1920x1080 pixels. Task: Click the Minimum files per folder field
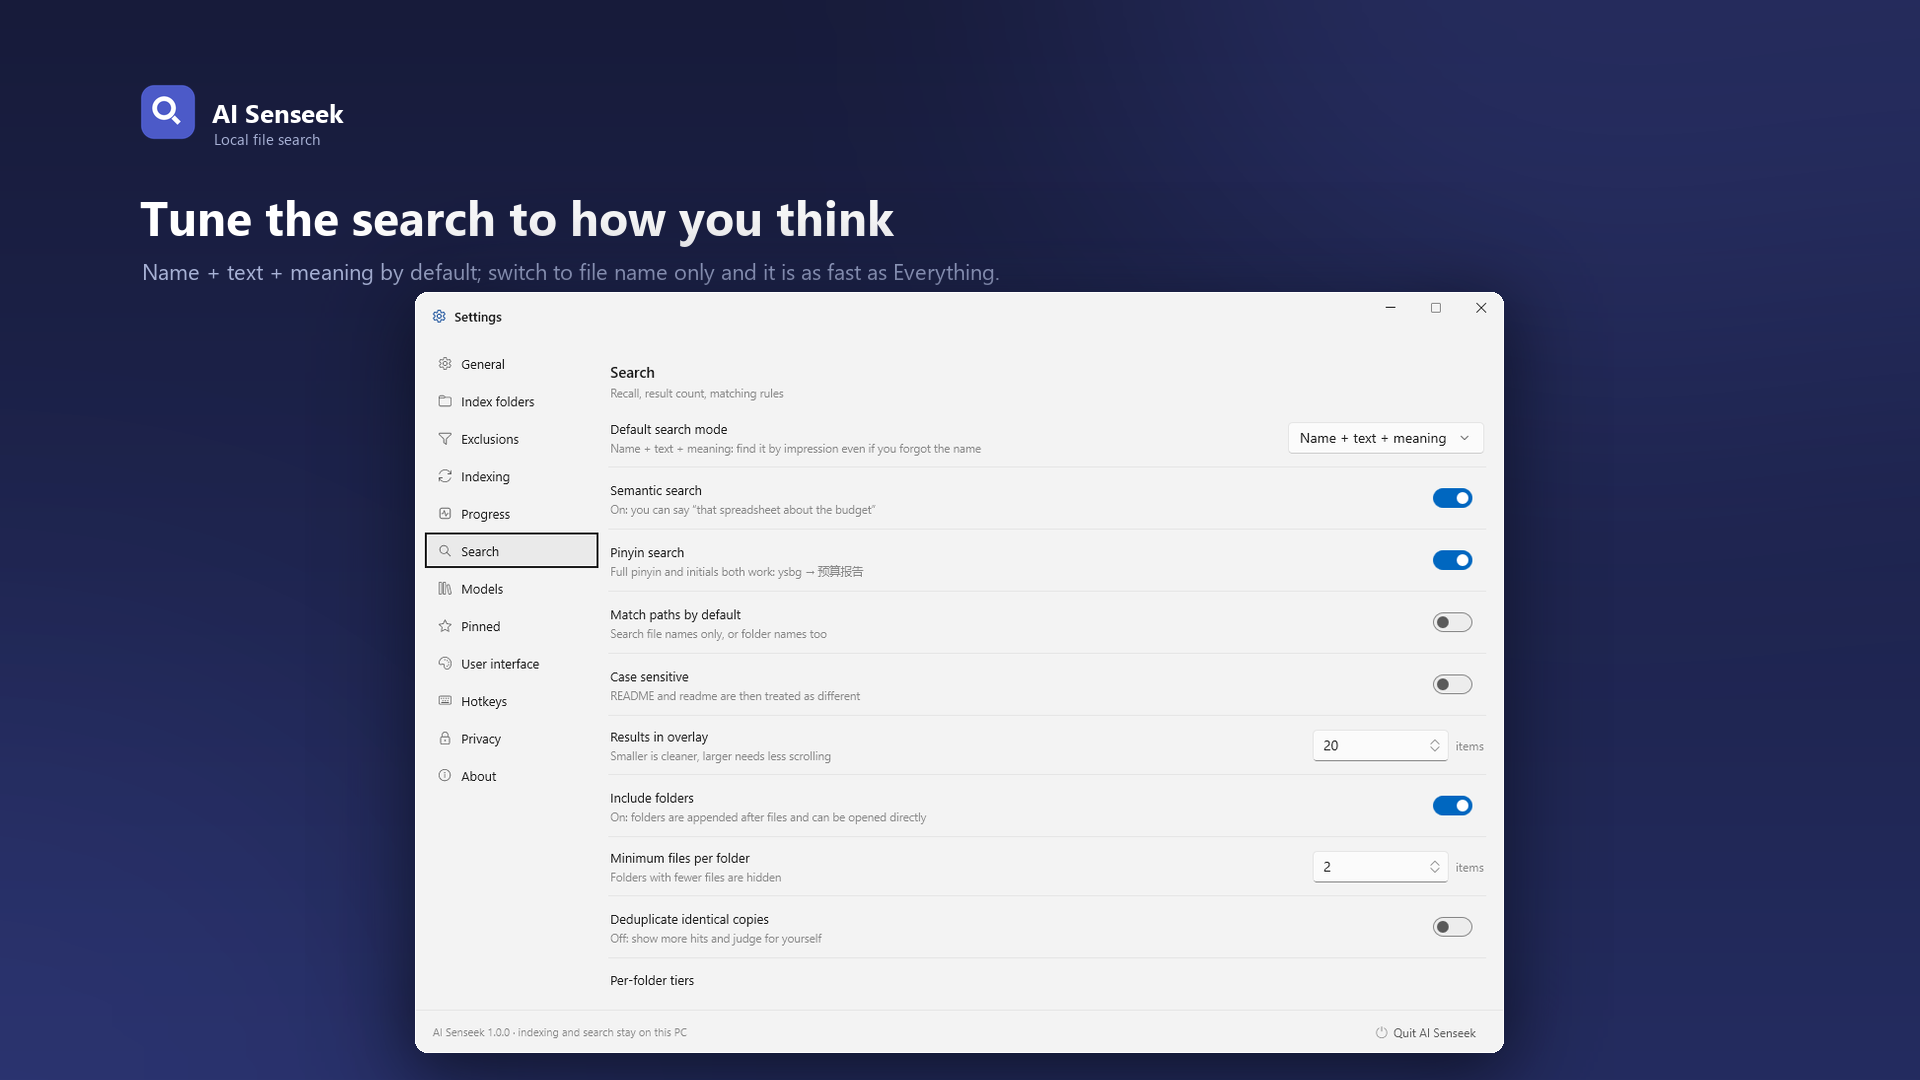coord(1380,867)
